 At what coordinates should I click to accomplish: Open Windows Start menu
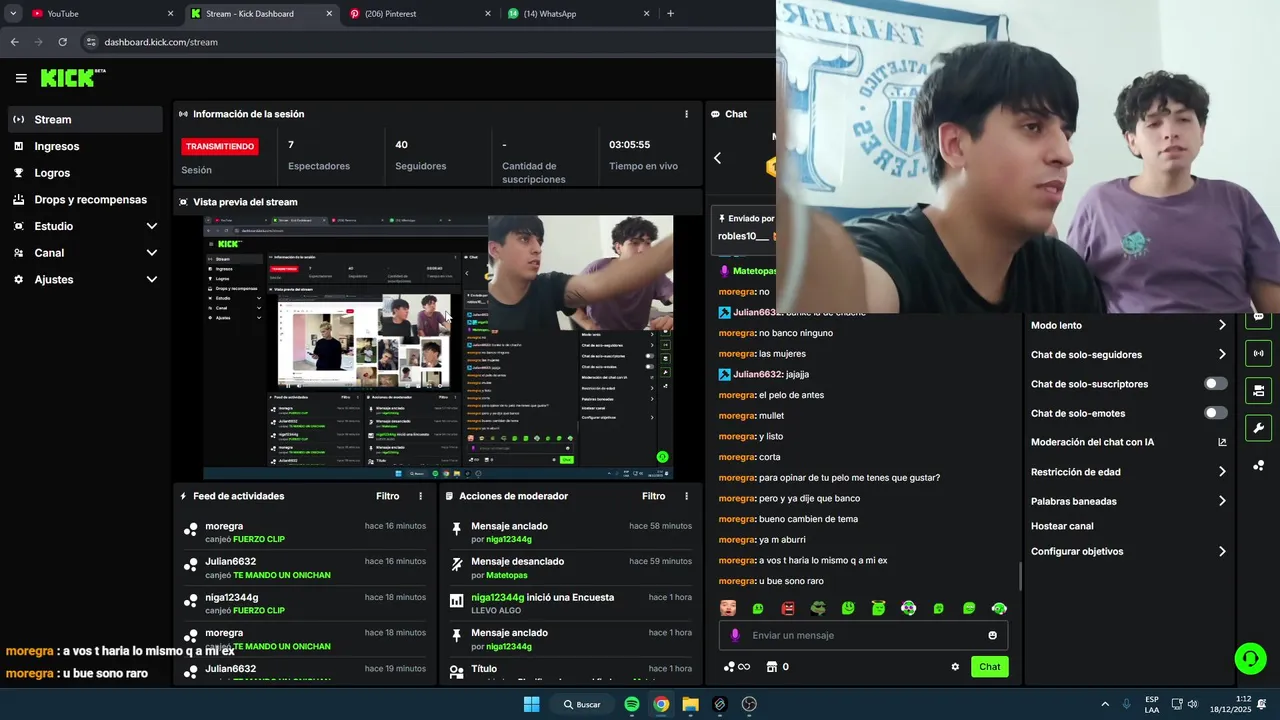(x=531, y=704)
